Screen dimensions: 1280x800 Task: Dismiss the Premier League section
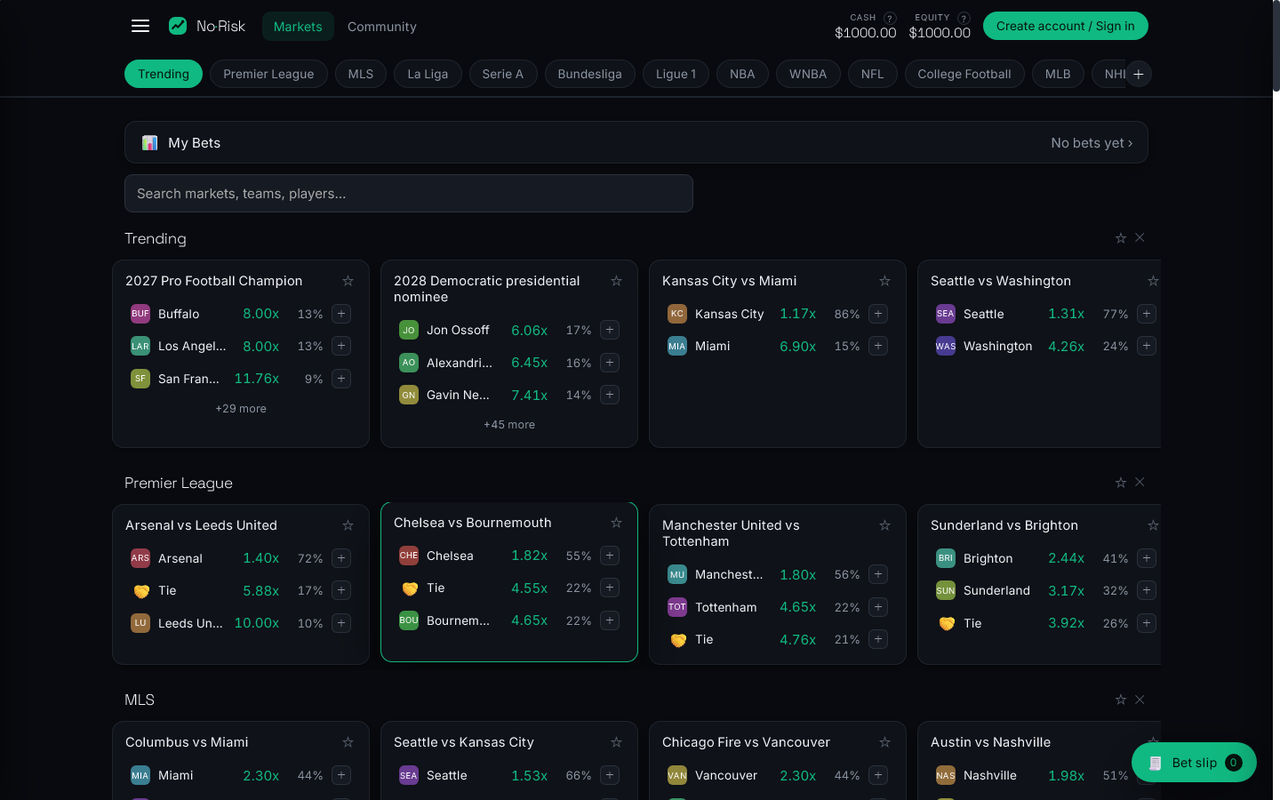tap(1140, 482)
